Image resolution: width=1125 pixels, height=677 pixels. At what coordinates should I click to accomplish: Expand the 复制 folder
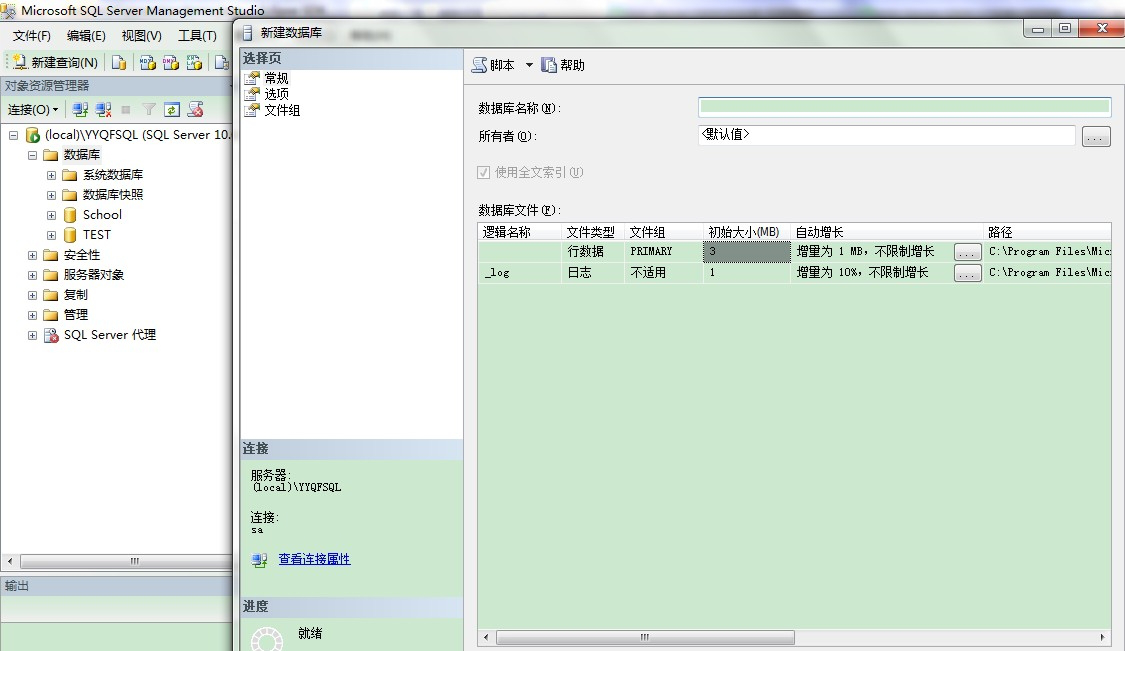[32, 295]
